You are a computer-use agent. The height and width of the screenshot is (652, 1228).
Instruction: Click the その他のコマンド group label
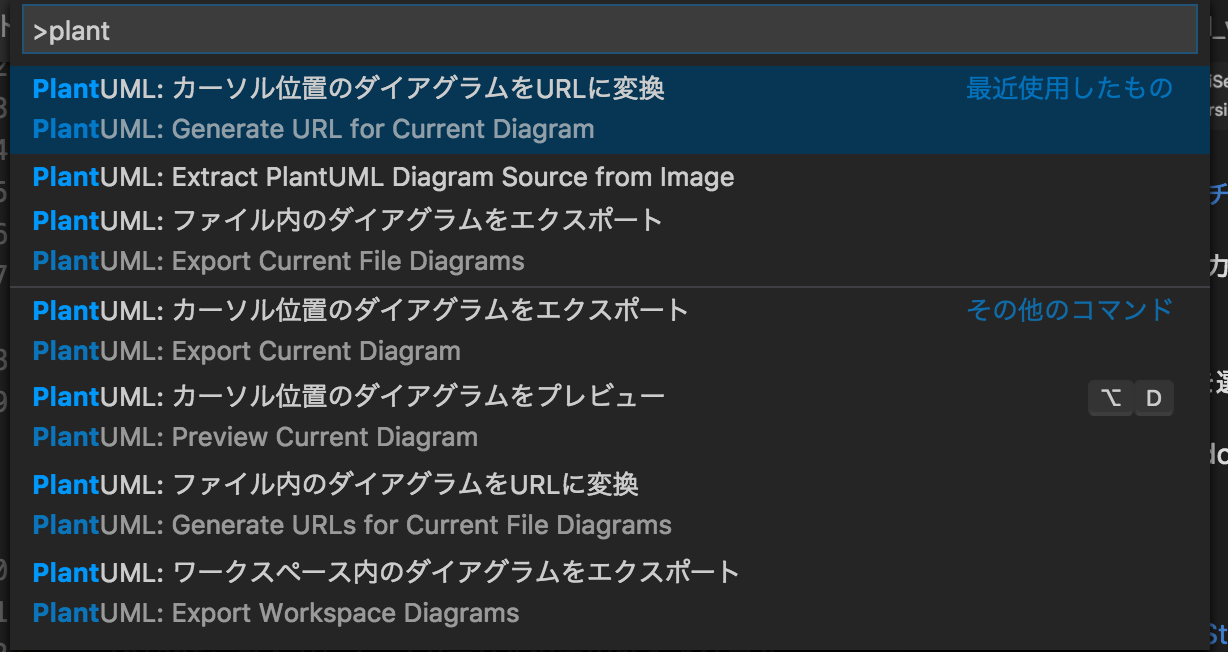[1069, 310]
